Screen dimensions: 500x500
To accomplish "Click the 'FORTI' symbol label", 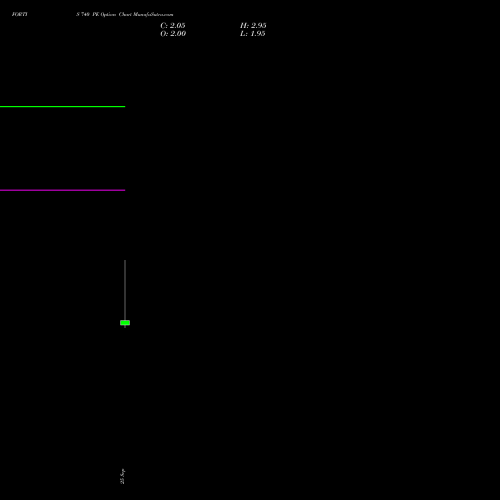I will [20, 14].
